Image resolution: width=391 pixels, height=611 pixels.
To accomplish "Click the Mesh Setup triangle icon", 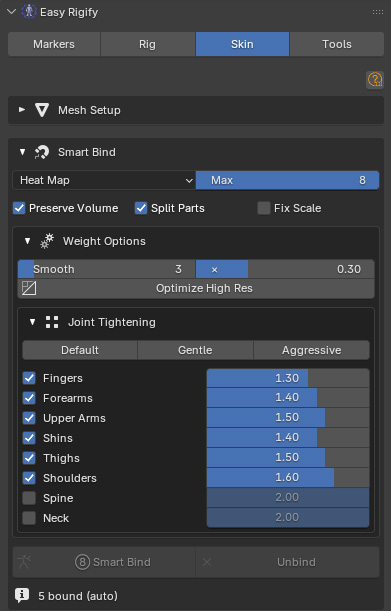I will [42, 110].
